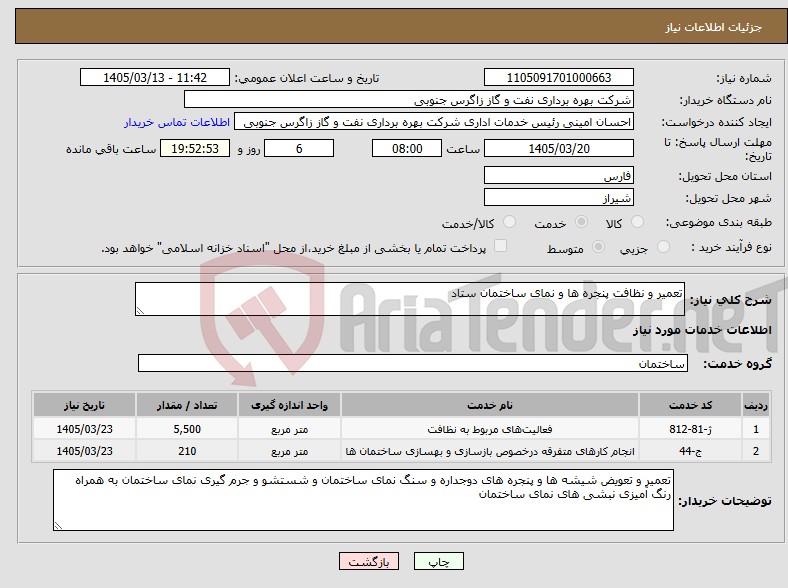Select the خدمت radio button
This screenshot has height=588, width=788.
581,222
